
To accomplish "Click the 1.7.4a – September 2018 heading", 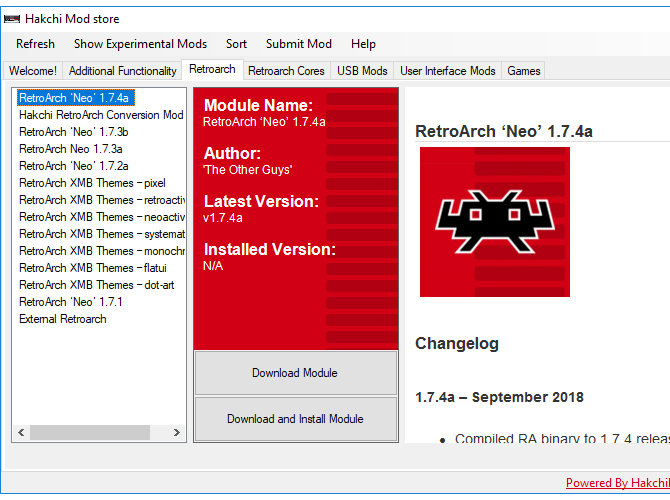I will (500, 397).
